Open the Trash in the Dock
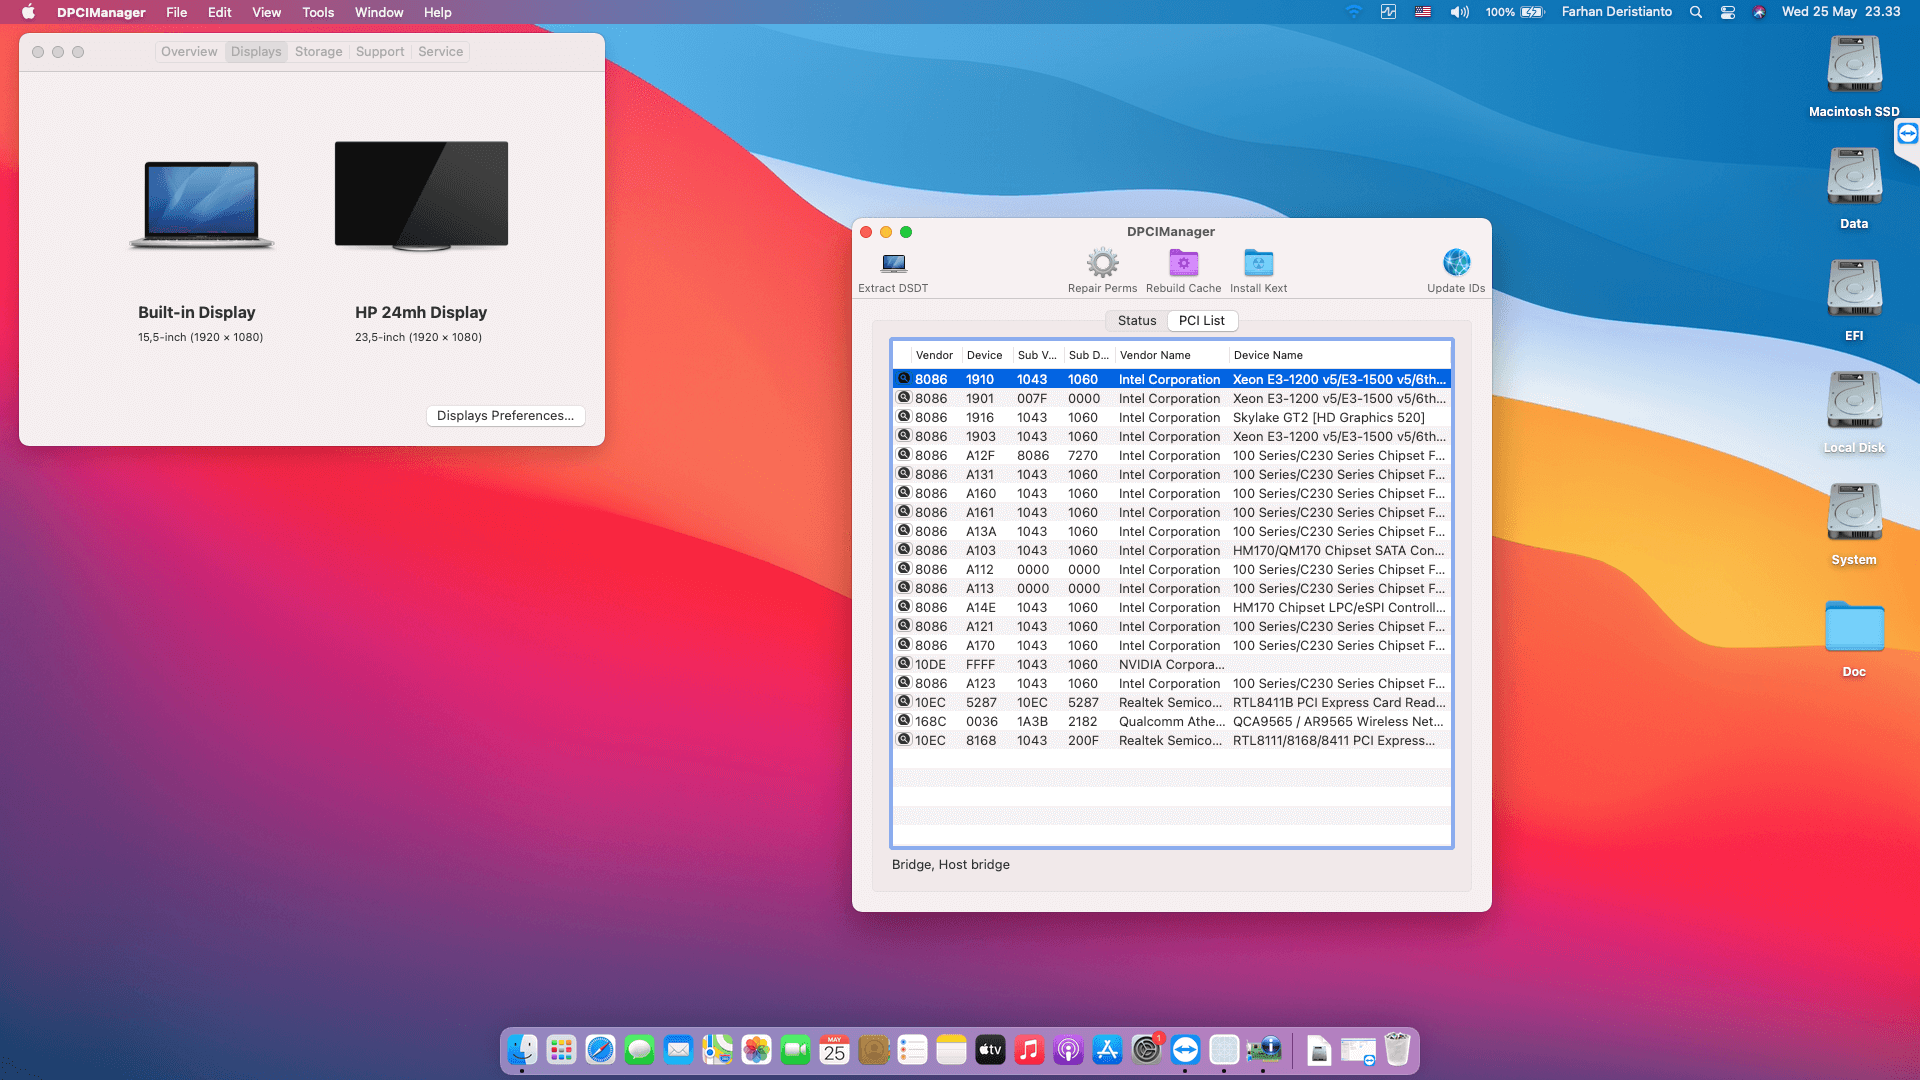 (1397, 1050)
